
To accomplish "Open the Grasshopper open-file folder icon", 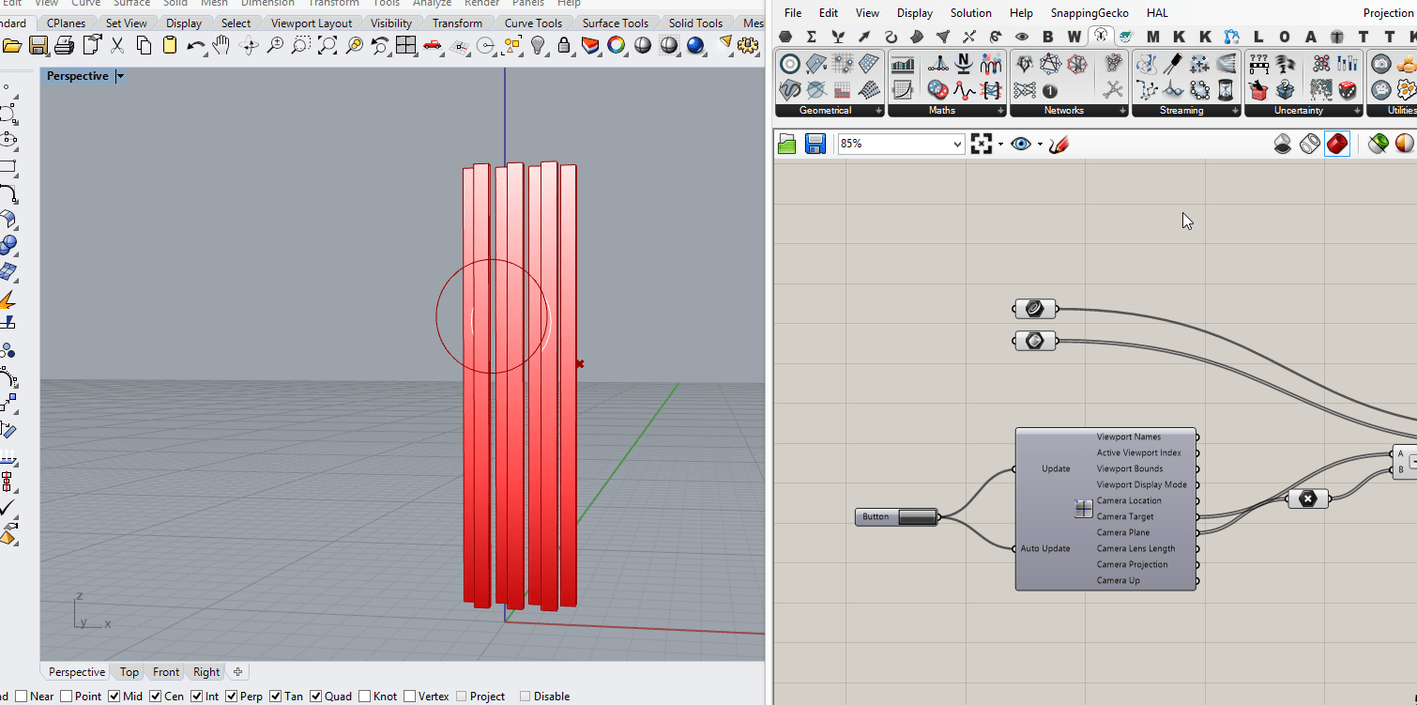I will tap(787, 144).
